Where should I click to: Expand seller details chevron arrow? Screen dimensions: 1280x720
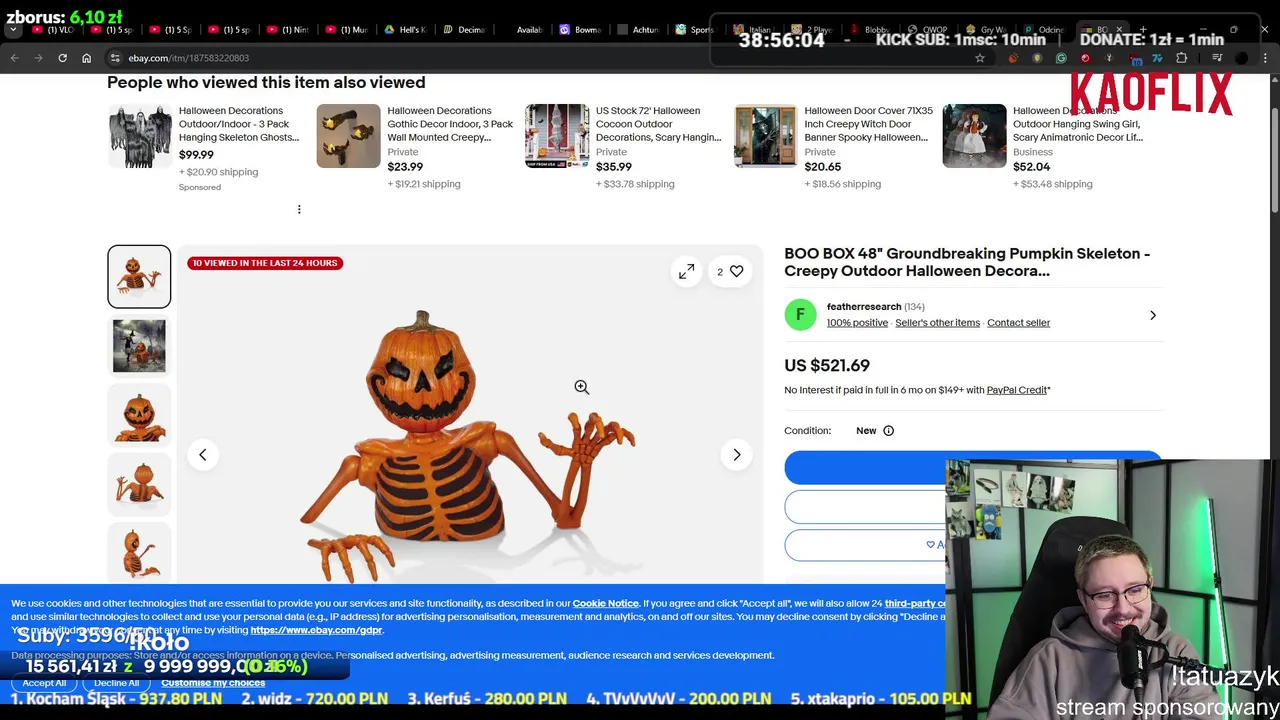[1153, 315]
